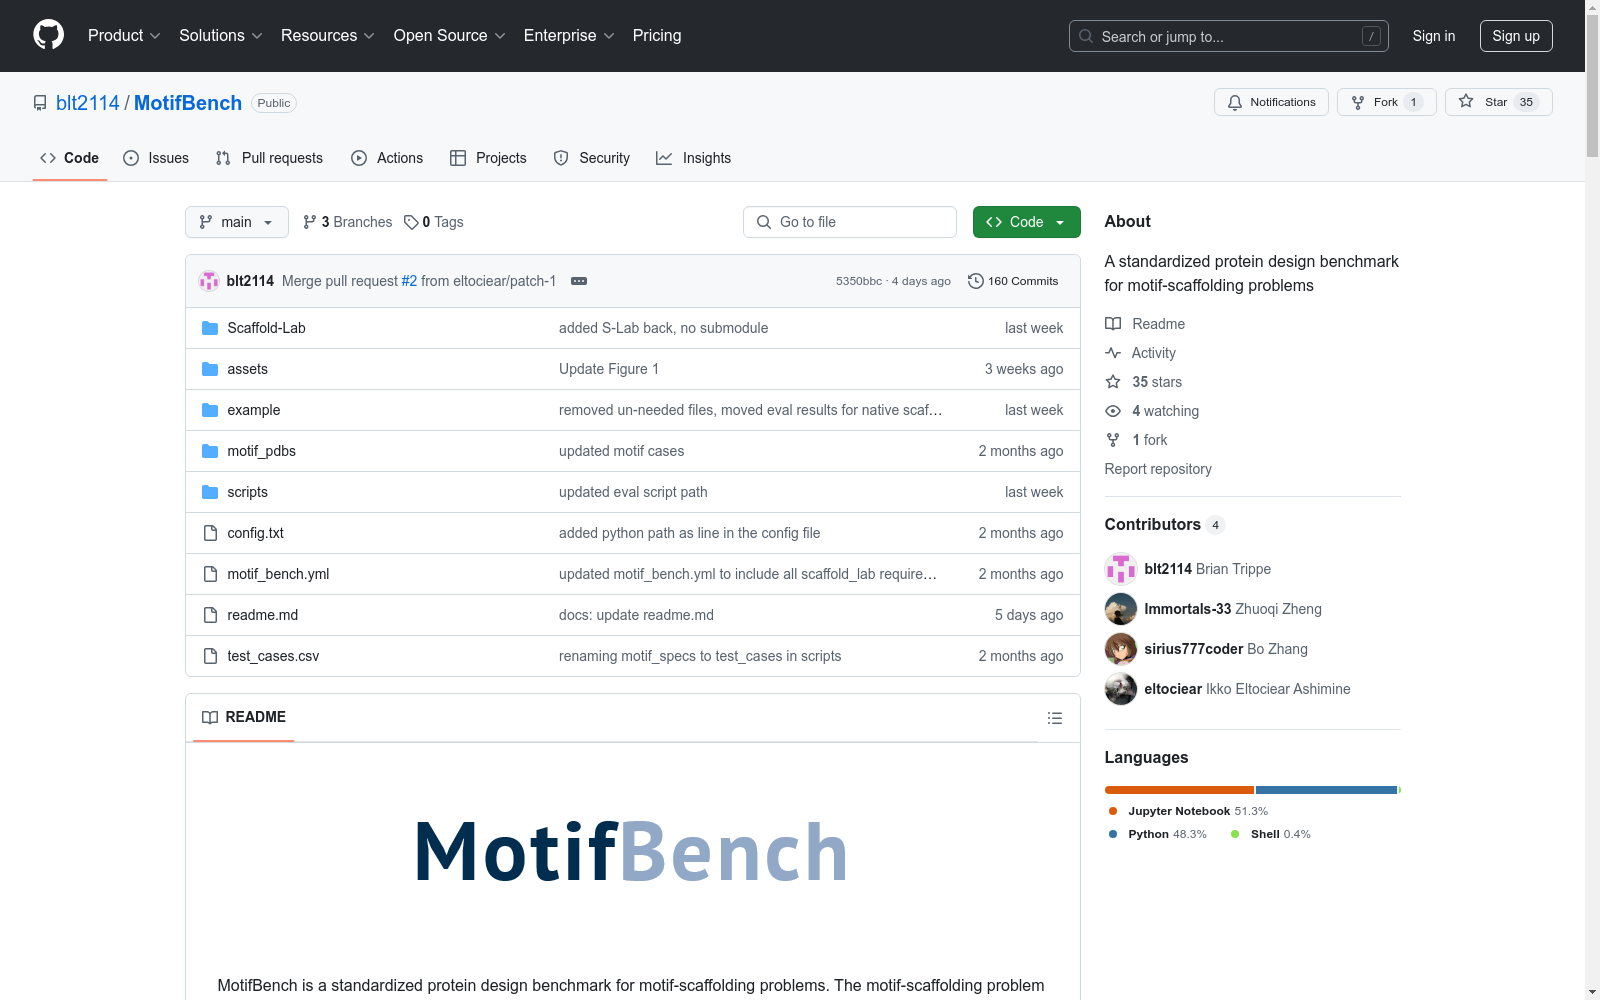Click the motif_pdbs folder icon
The image size is (1600, 1000).
tap(210, 451)
